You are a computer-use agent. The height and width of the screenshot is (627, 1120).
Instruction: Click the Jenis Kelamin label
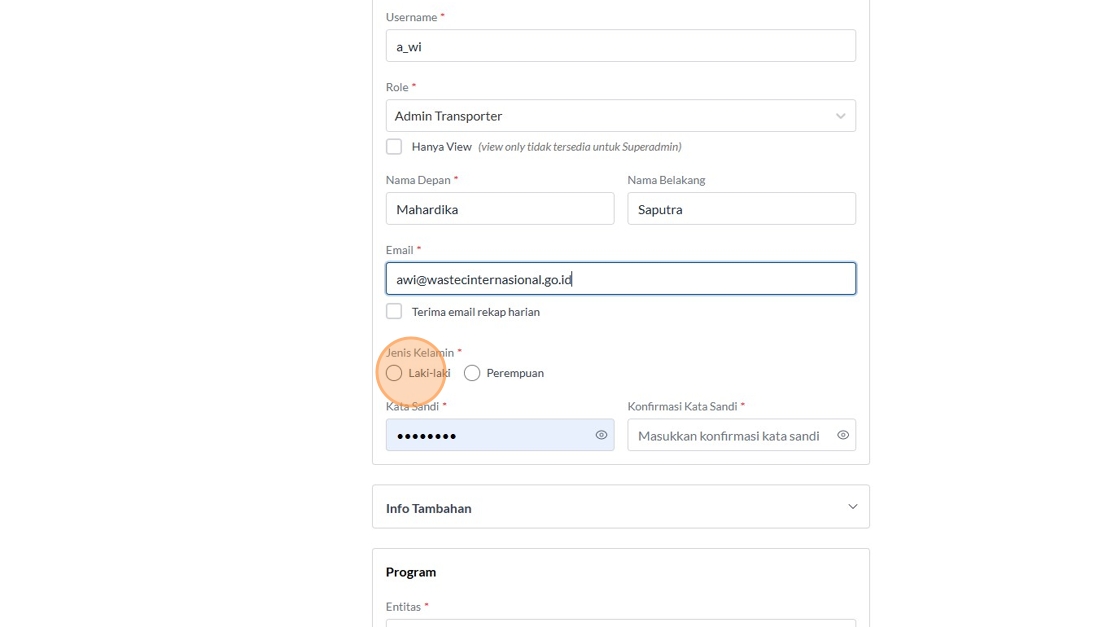coord(420,353)
